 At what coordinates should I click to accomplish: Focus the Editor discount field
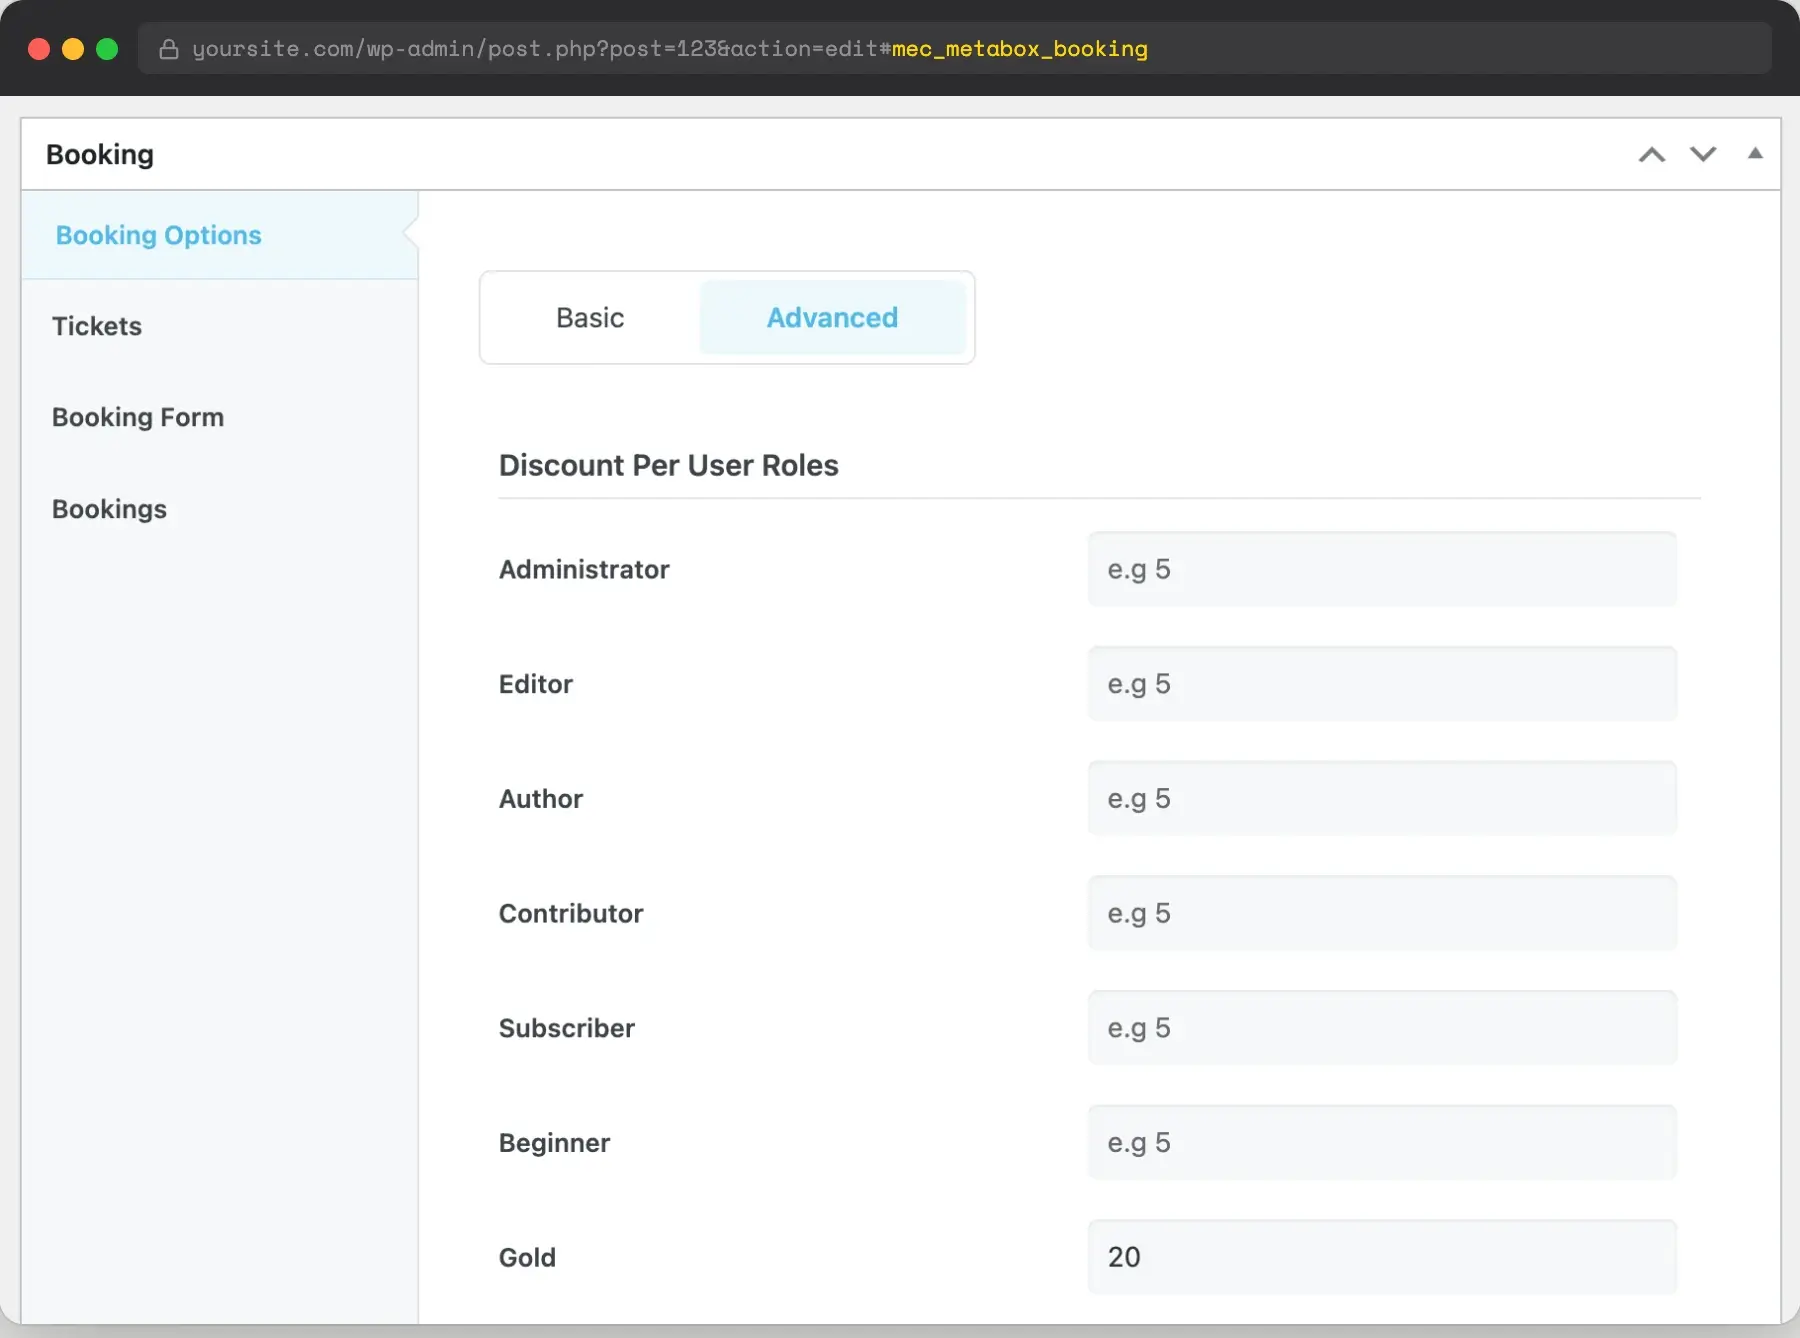(x=1382, y=684)
